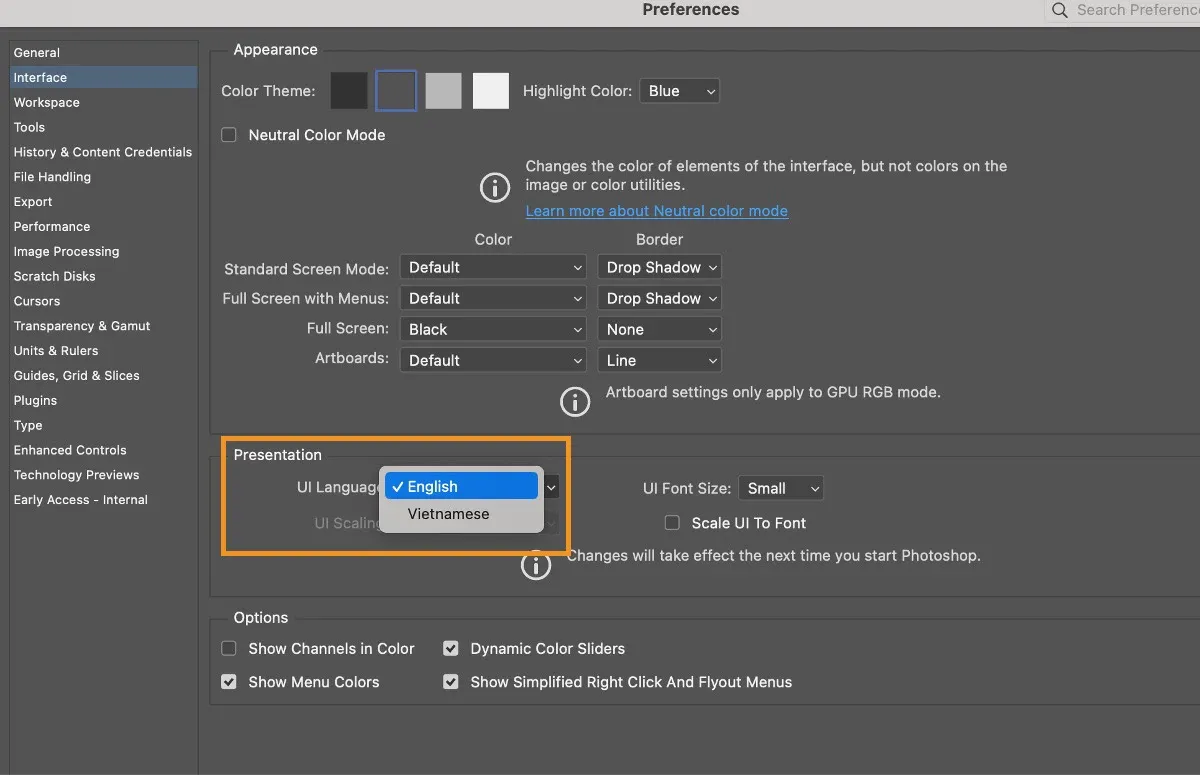Open the UI Font Size dropdown

[x=781, y=488]
